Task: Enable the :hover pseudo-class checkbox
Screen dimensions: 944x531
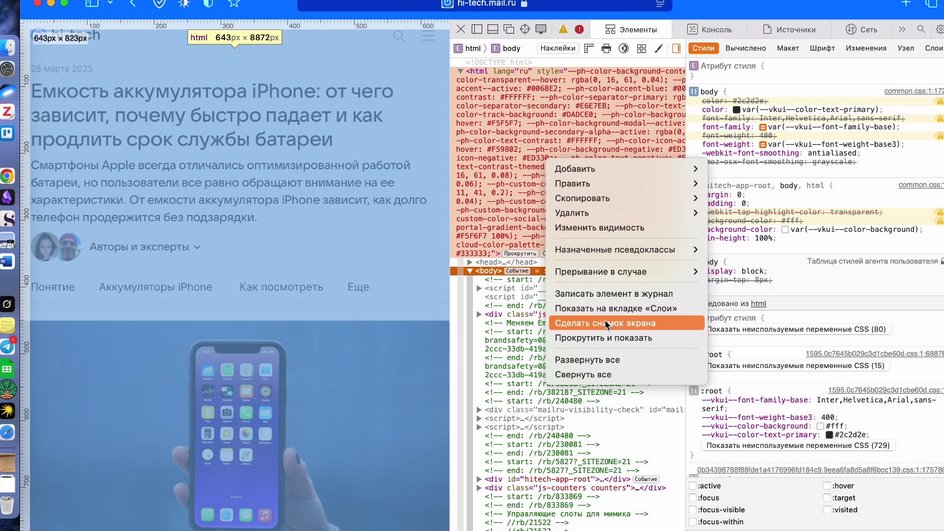Action: click(x=827, y=486)
